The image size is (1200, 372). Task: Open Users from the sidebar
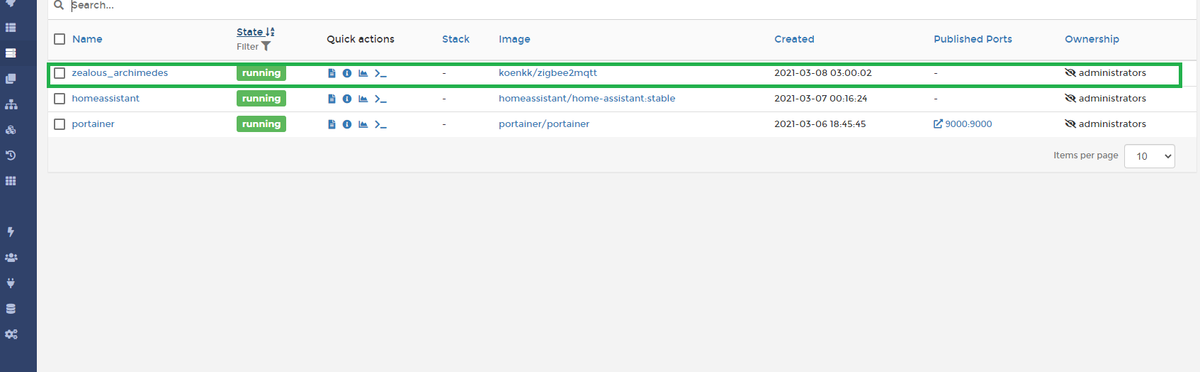tap(11, 257)
